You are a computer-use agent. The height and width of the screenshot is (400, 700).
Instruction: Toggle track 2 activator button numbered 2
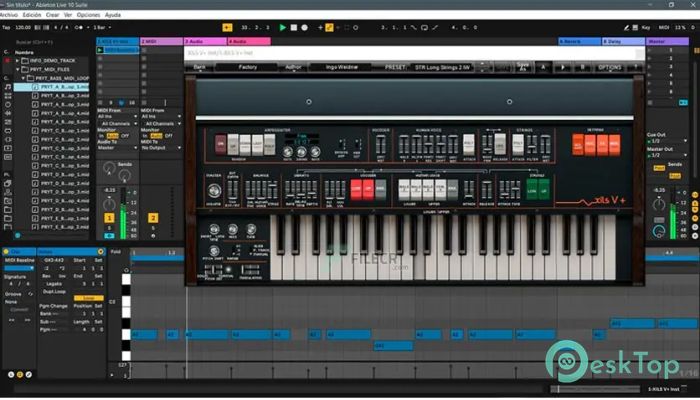click(153, 218)
